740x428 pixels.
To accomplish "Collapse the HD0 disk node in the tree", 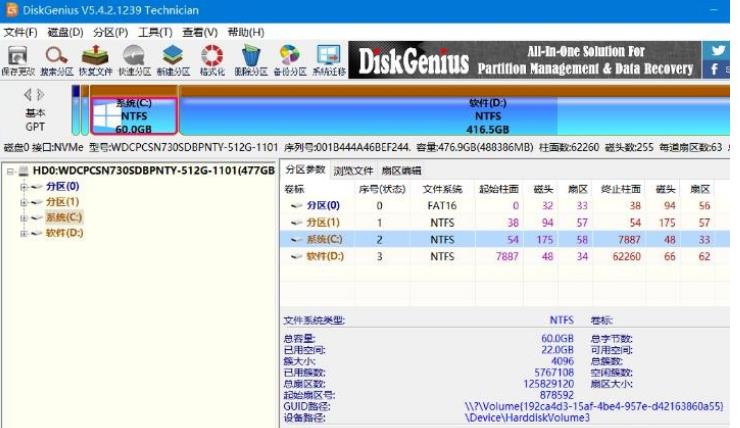I will click(10, 171).
